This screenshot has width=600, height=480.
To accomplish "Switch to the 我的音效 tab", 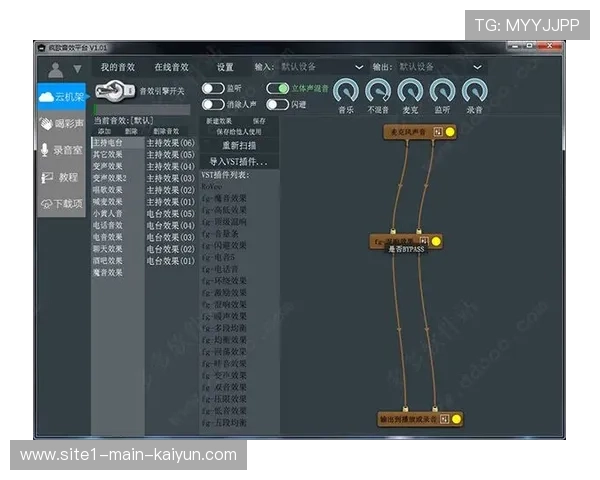I will [x=118, y=67].
